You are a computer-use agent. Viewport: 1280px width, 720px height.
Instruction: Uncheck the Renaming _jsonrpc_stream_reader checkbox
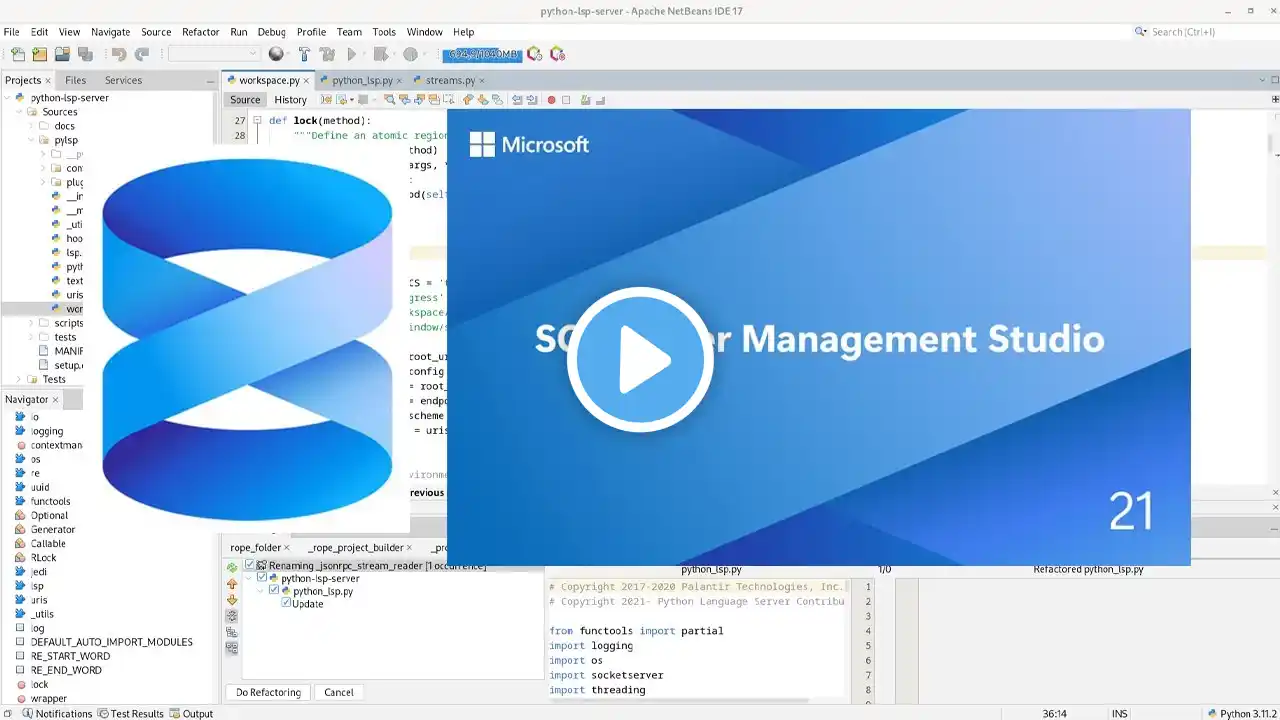250,566
